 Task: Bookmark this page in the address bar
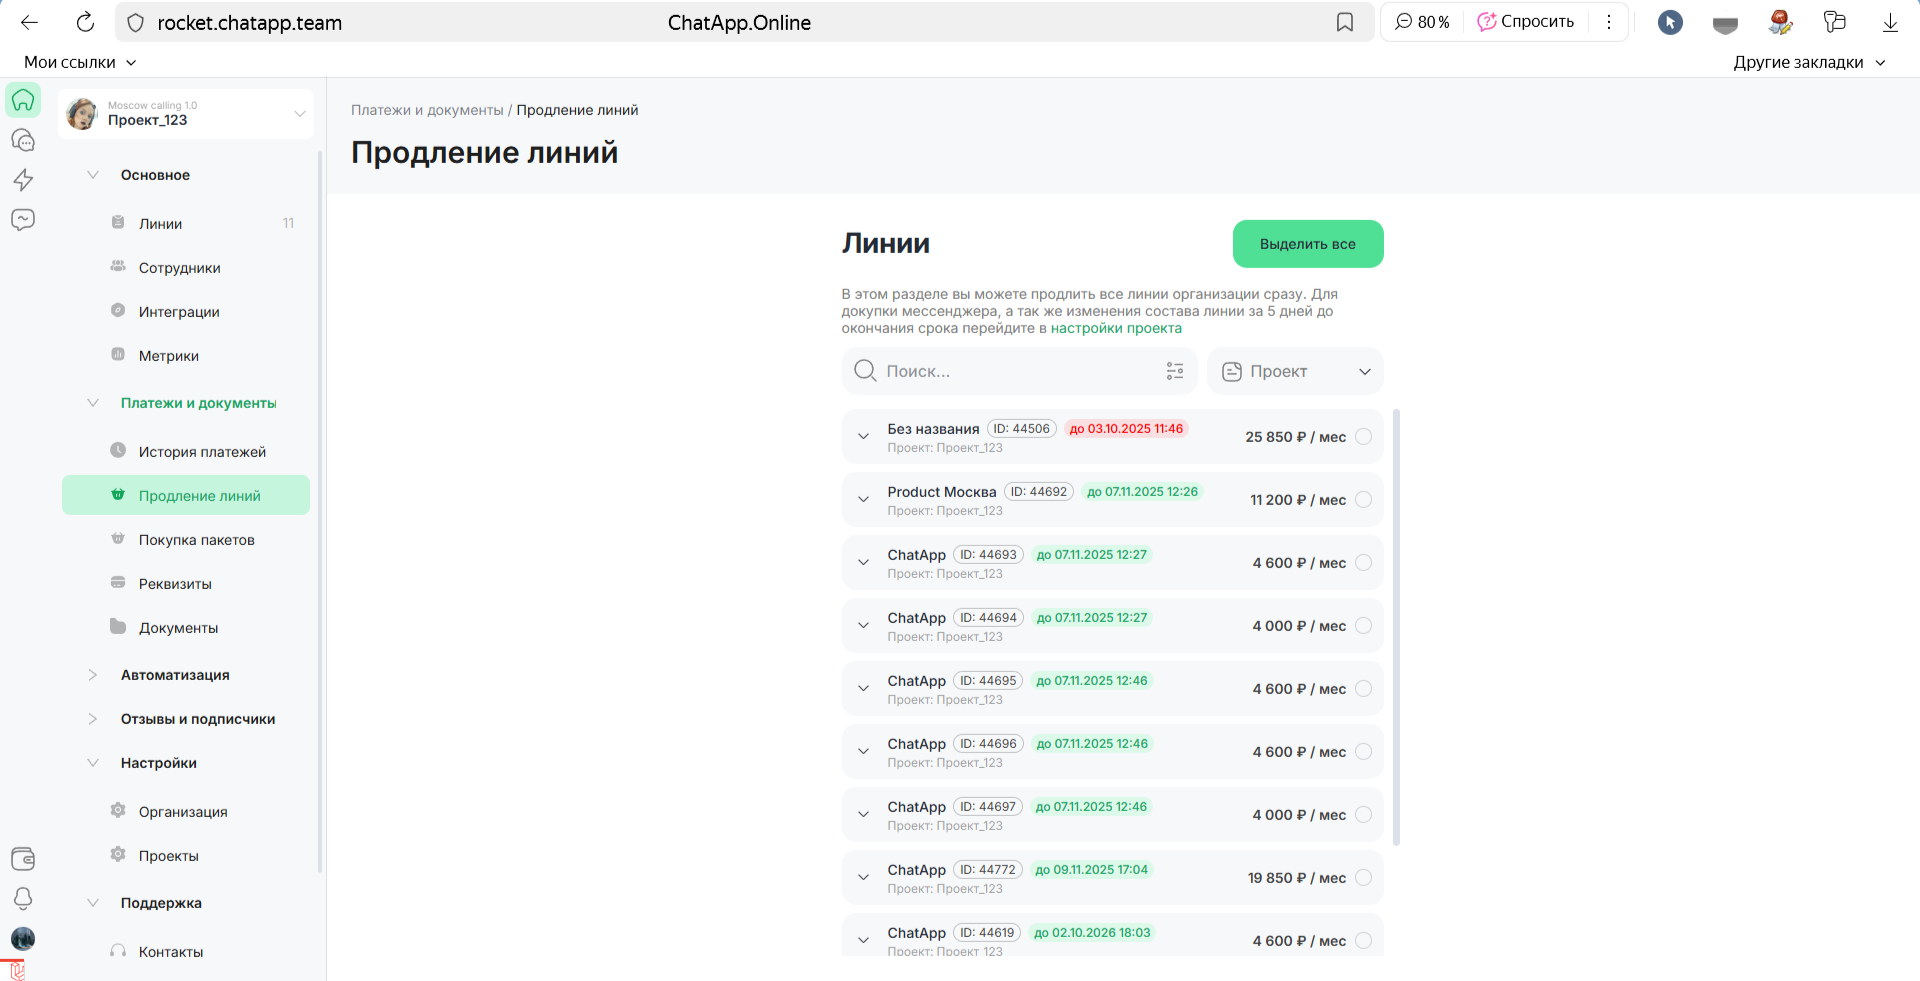(x=1345, y=22)
